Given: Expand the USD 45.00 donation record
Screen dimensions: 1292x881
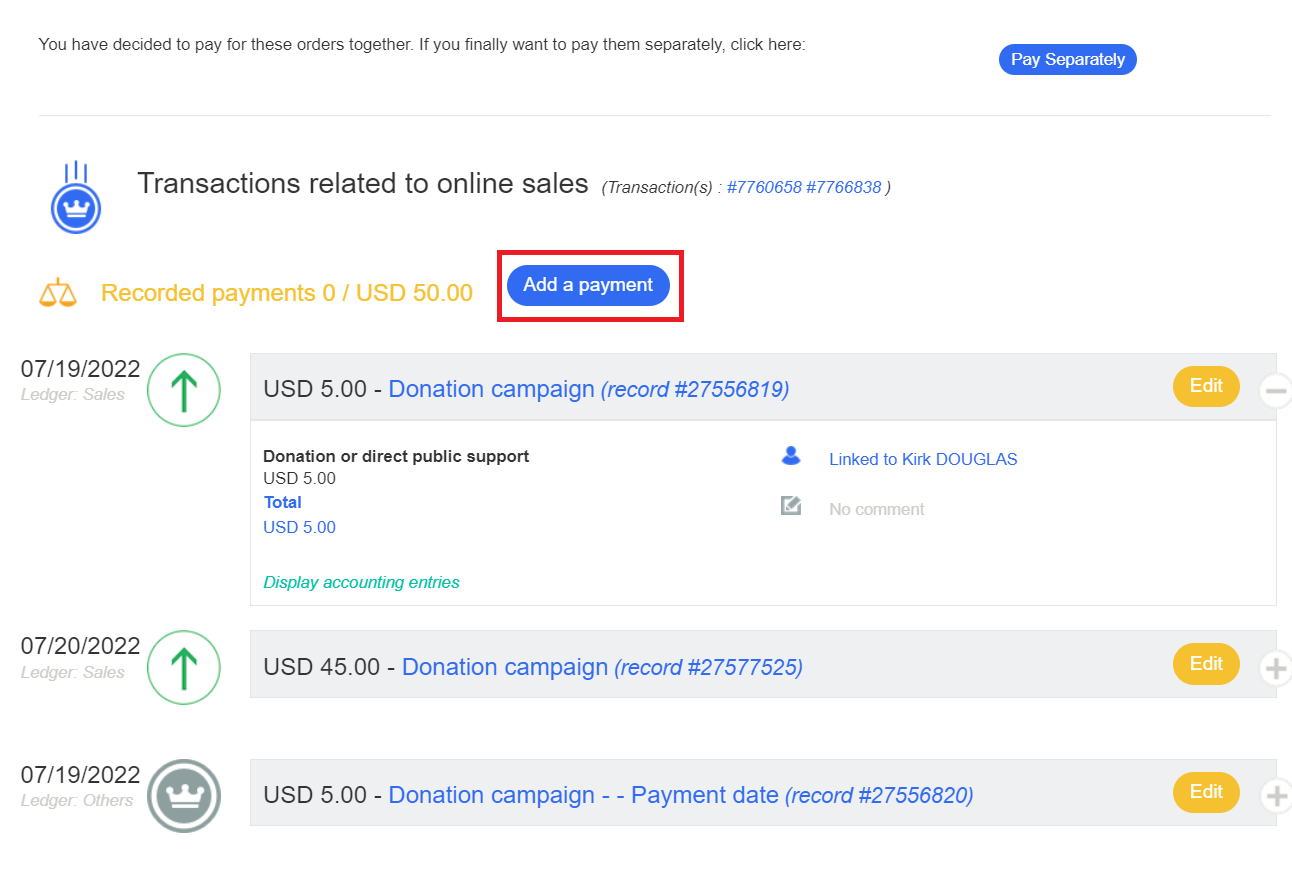Looking at the screenshot, I should click(1274, 667).
